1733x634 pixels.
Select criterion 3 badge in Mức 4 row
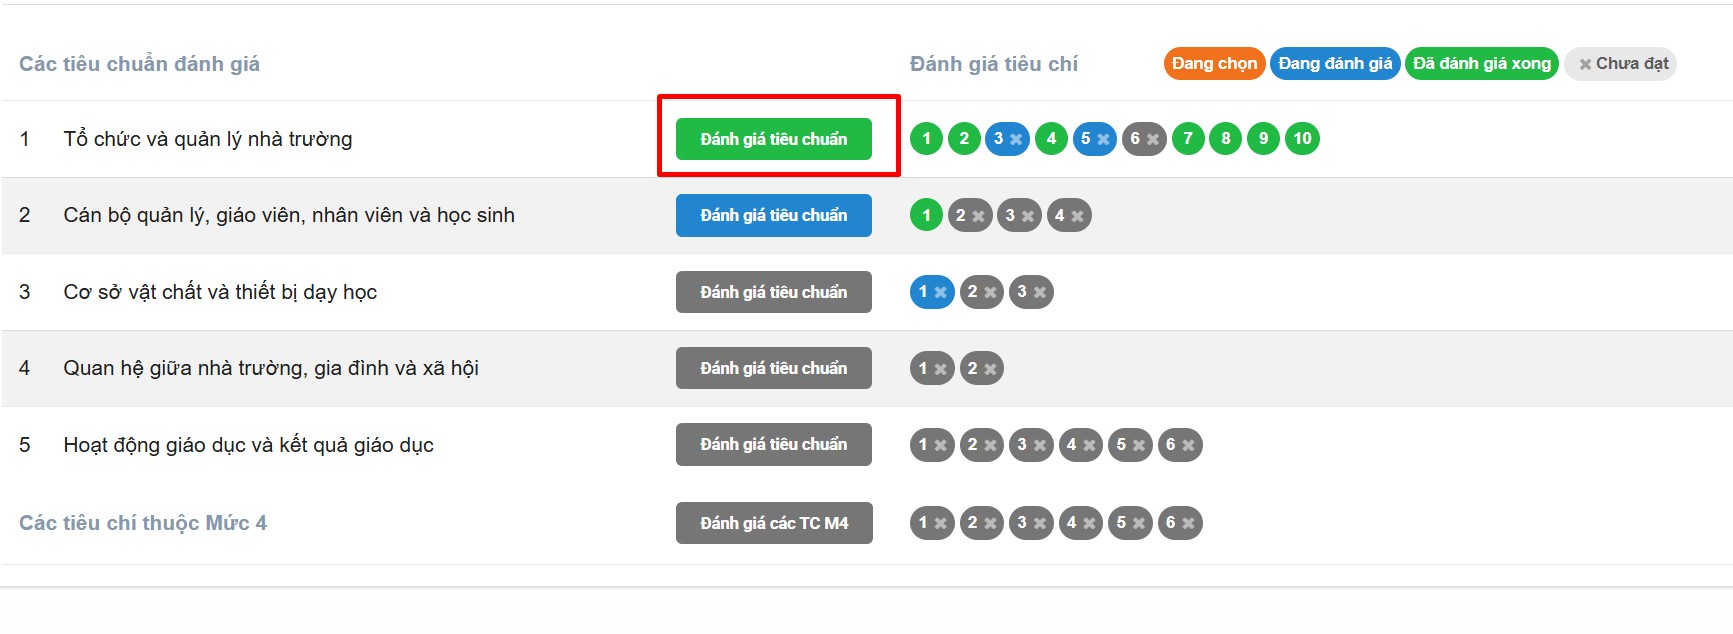[x=1031, y=522]
